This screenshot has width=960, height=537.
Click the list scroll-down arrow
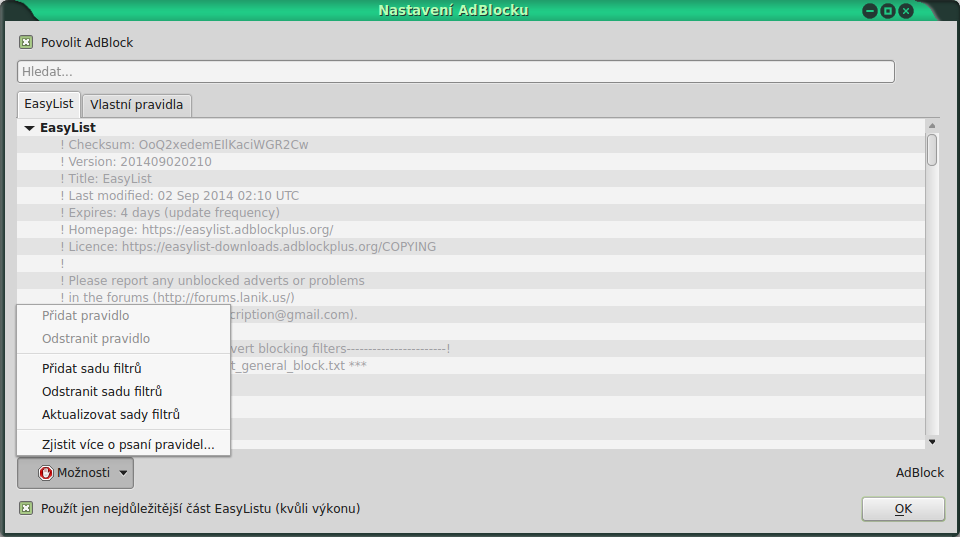click(x=932, y=441)
